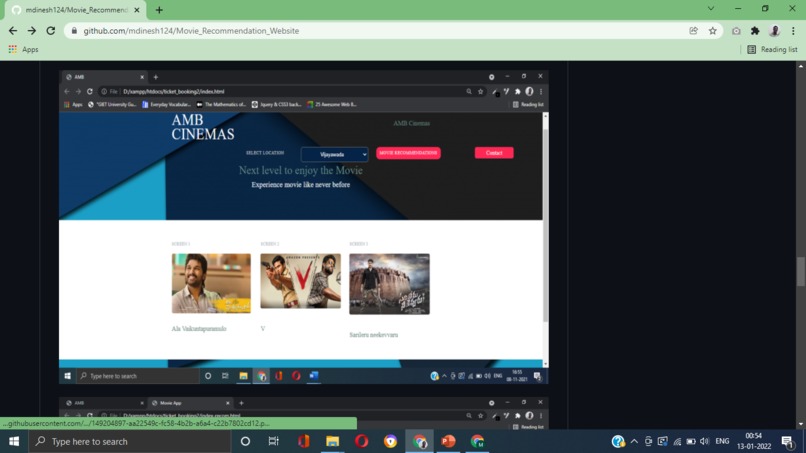Open the volume control in the tray
Viewport: 806px width, 453px height.
point(705,441)
